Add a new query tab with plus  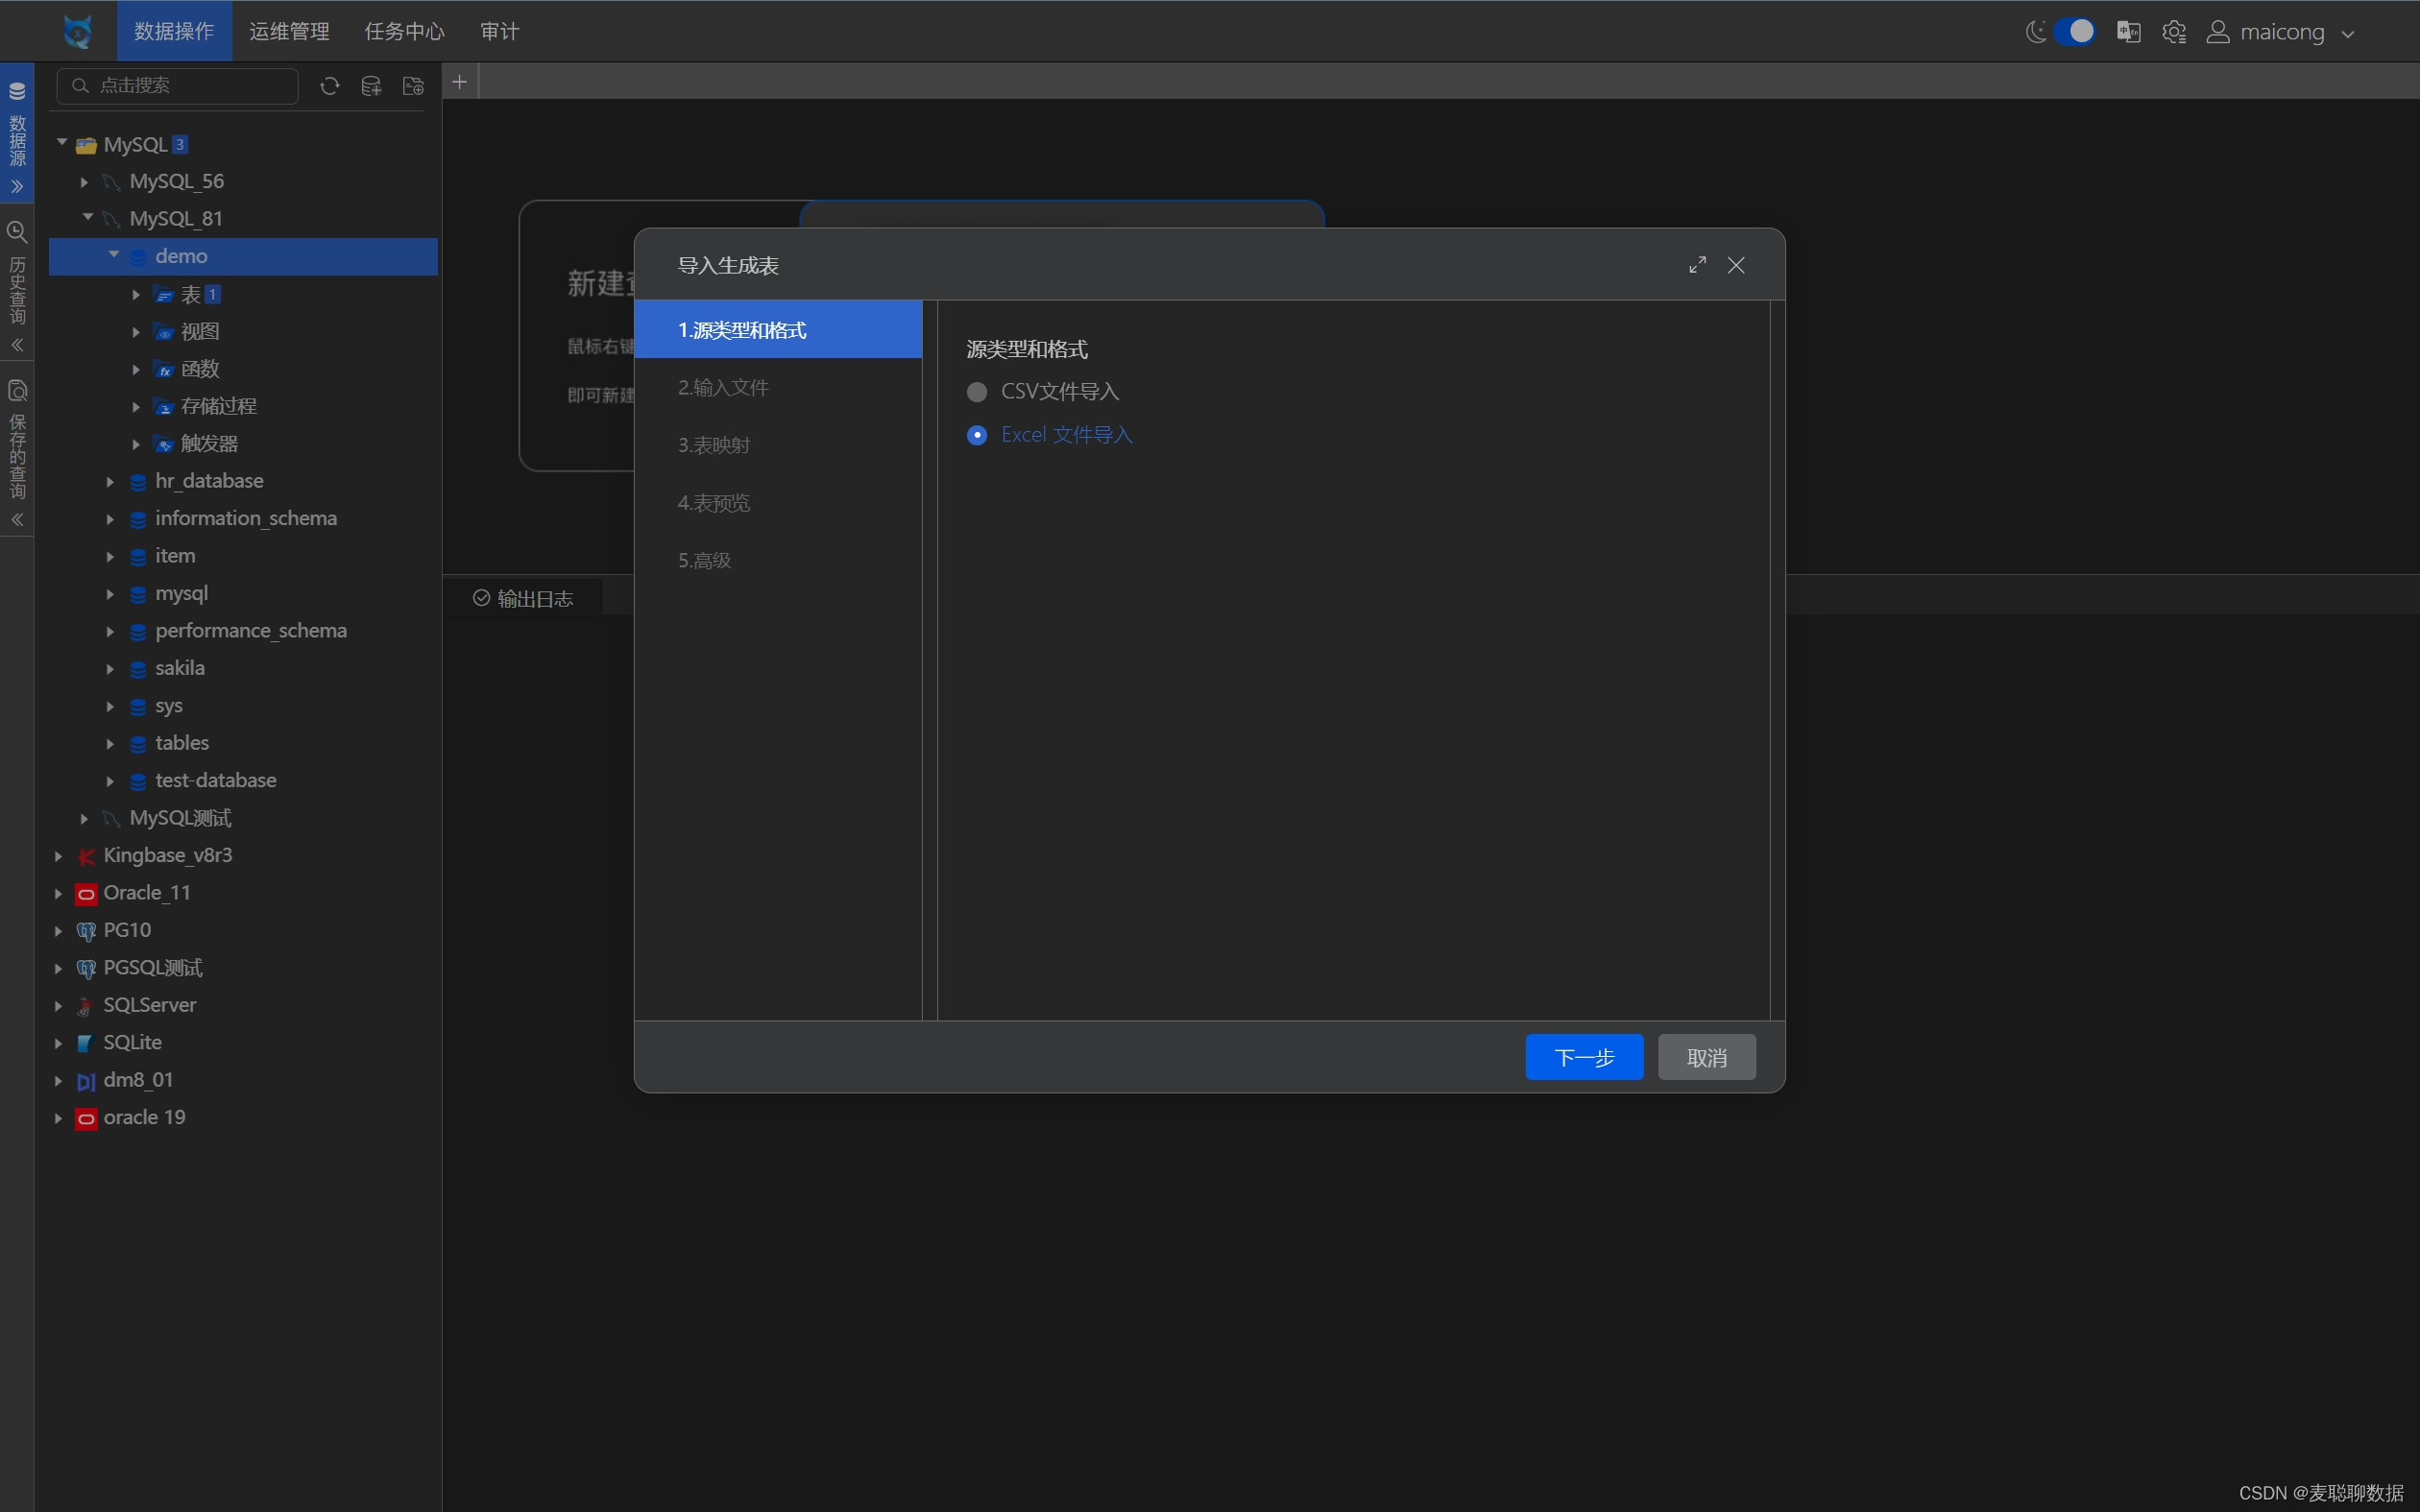pos(459,82)
